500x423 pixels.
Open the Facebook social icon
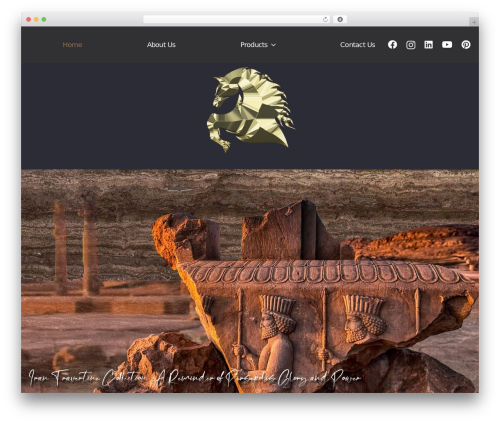coord(392,45)
